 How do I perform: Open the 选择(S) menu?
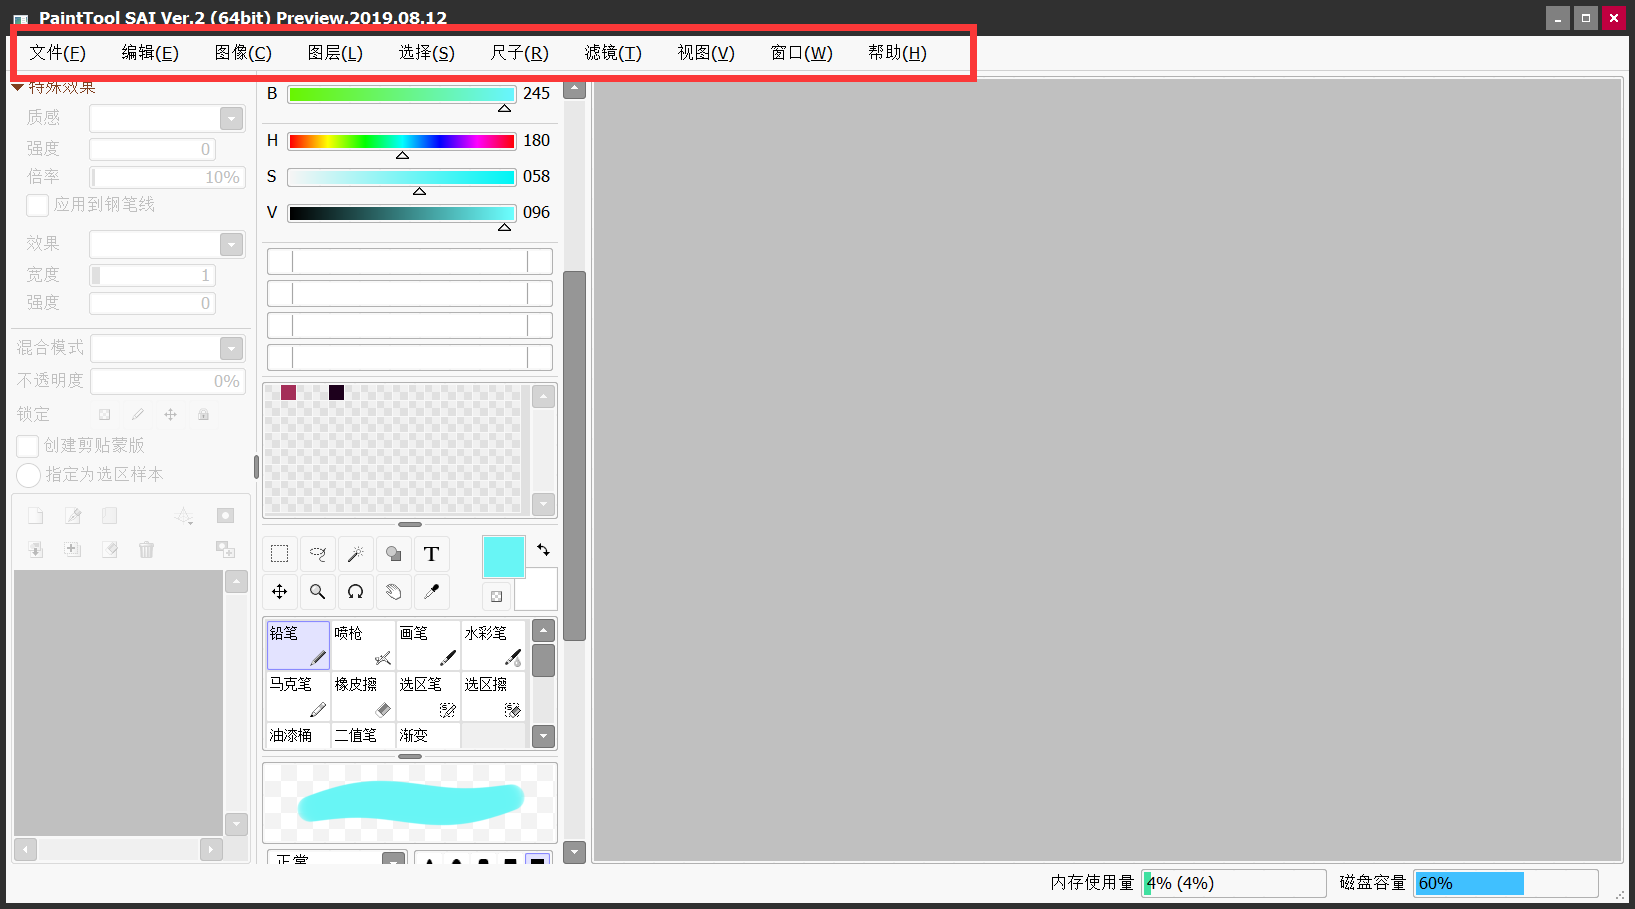click(x=427, y=53)
